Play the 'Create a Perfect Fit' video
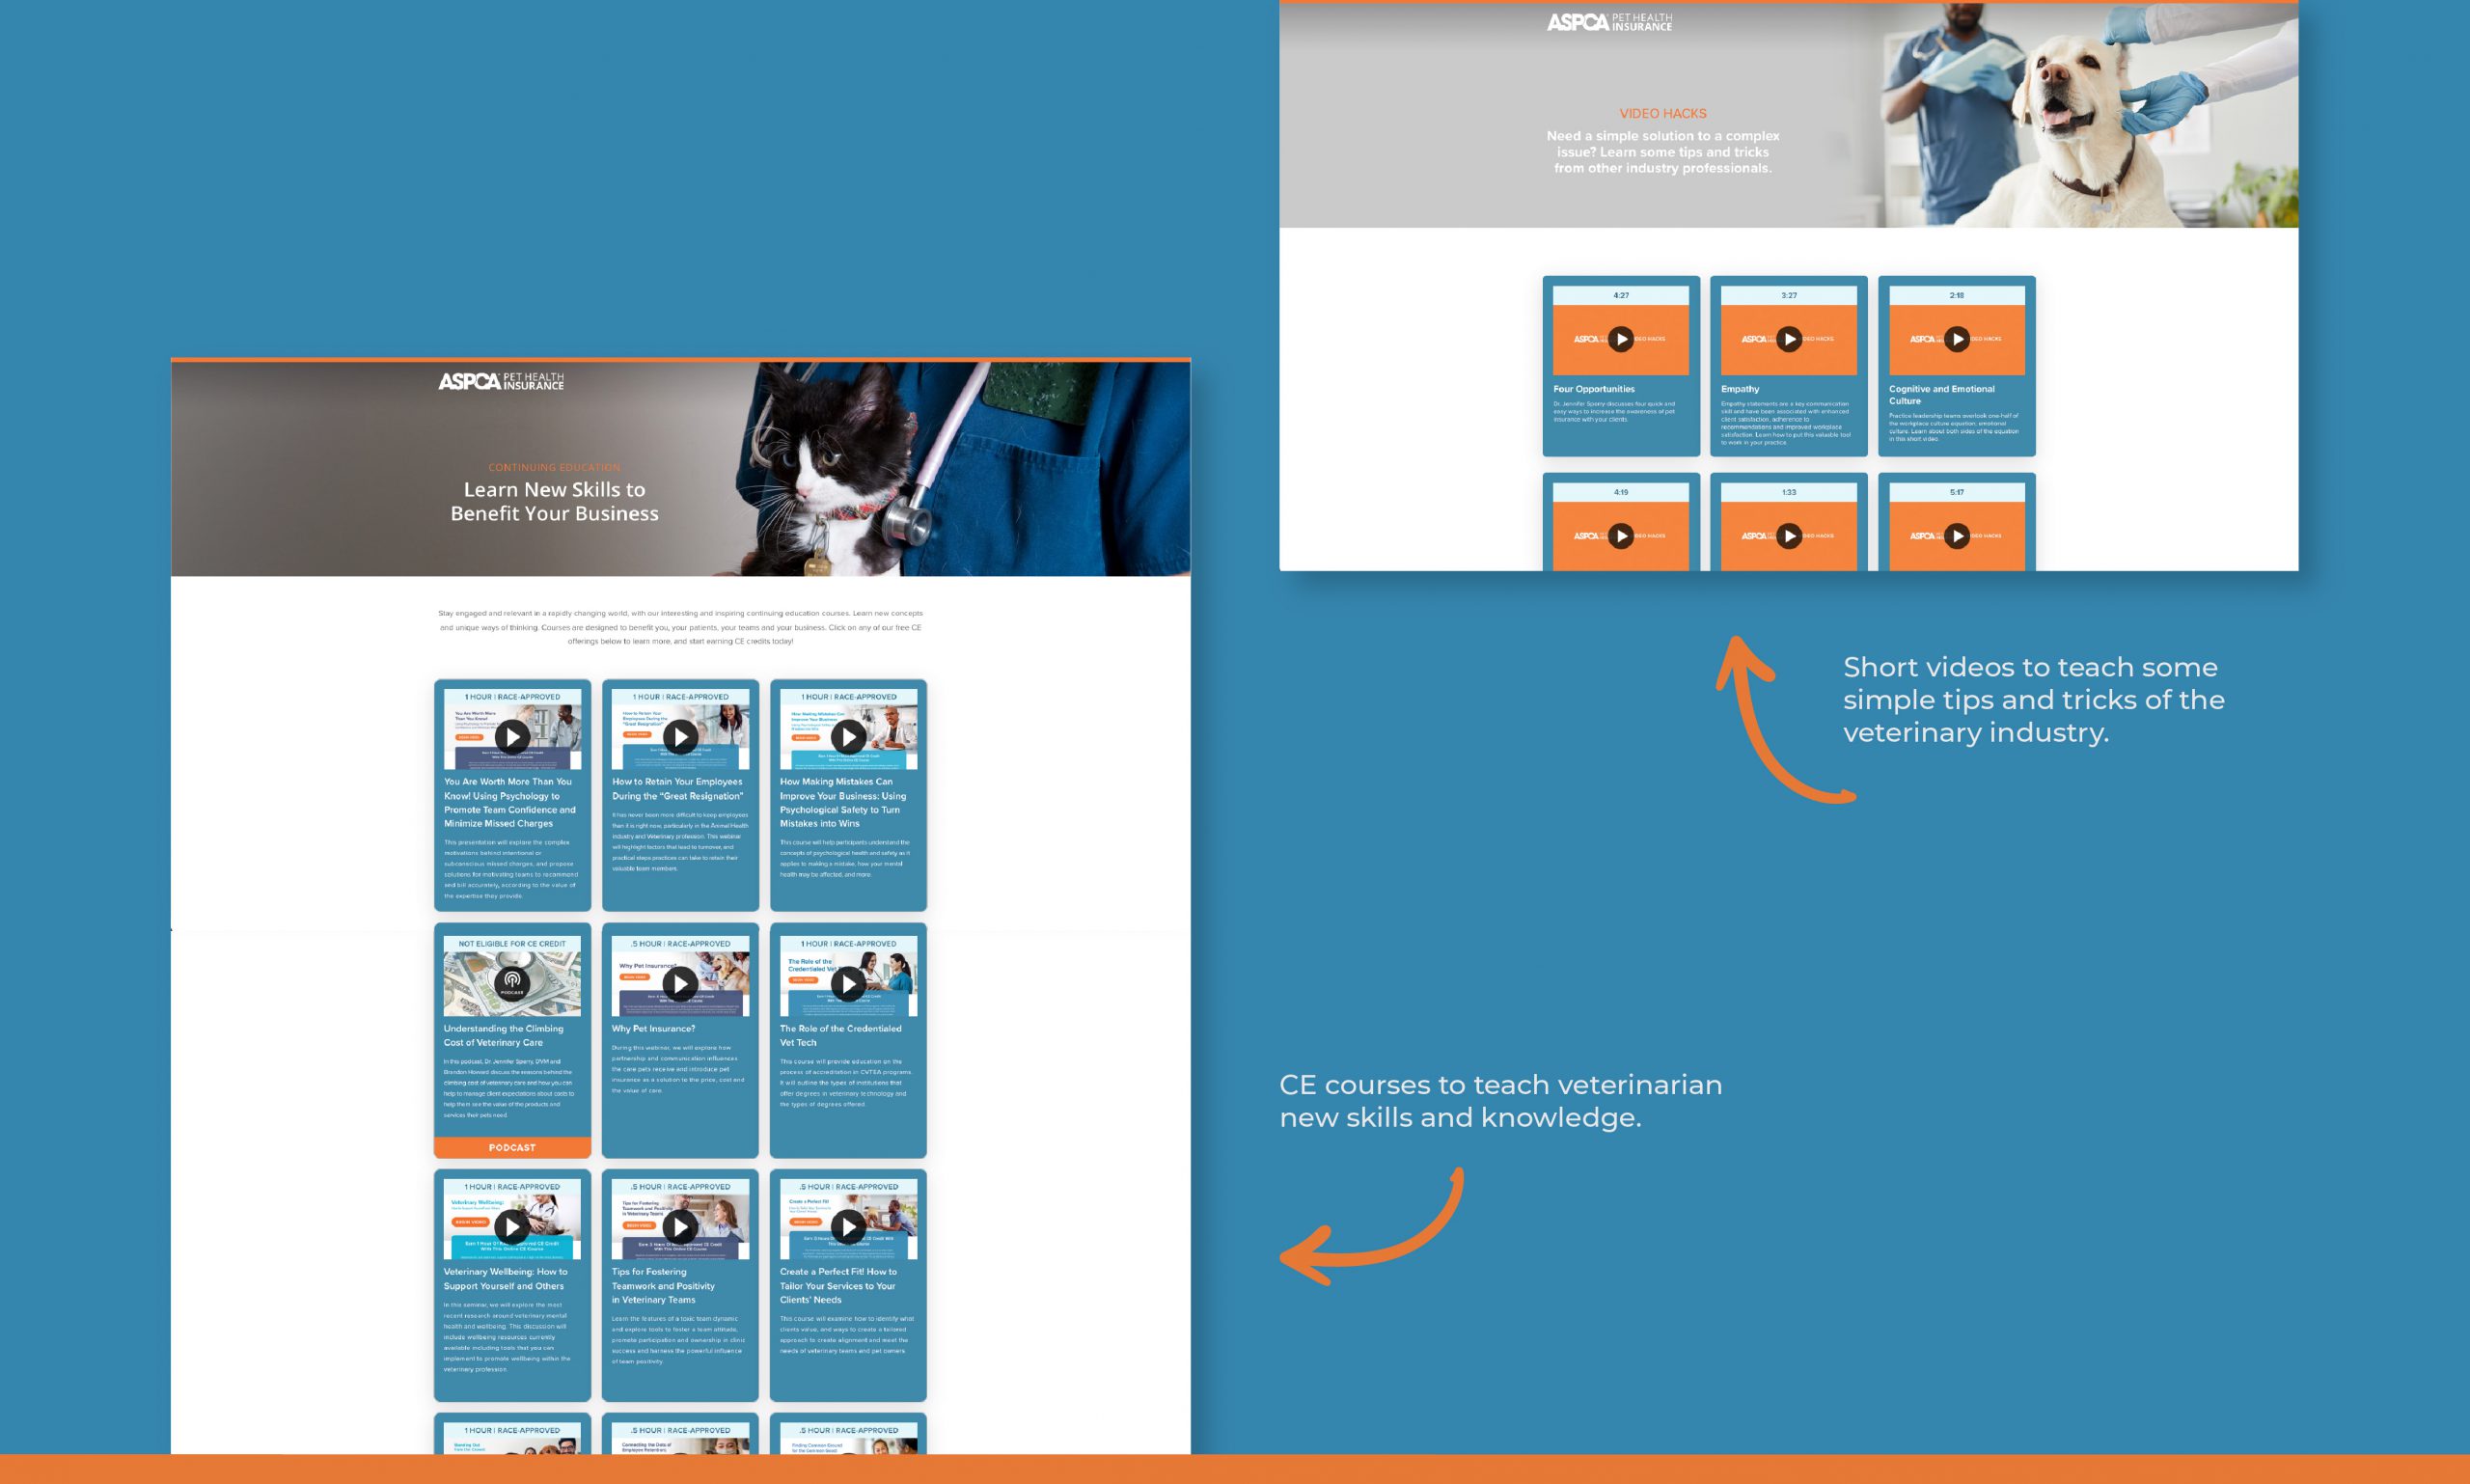Screen dimensions: 2470x1484 coord(848,1227)
